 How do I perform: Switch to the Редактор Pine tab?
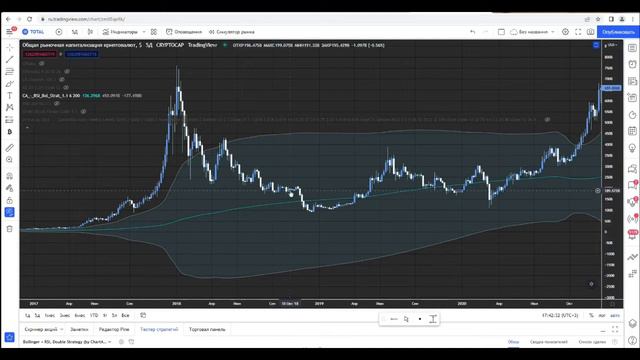click(114, 329)
